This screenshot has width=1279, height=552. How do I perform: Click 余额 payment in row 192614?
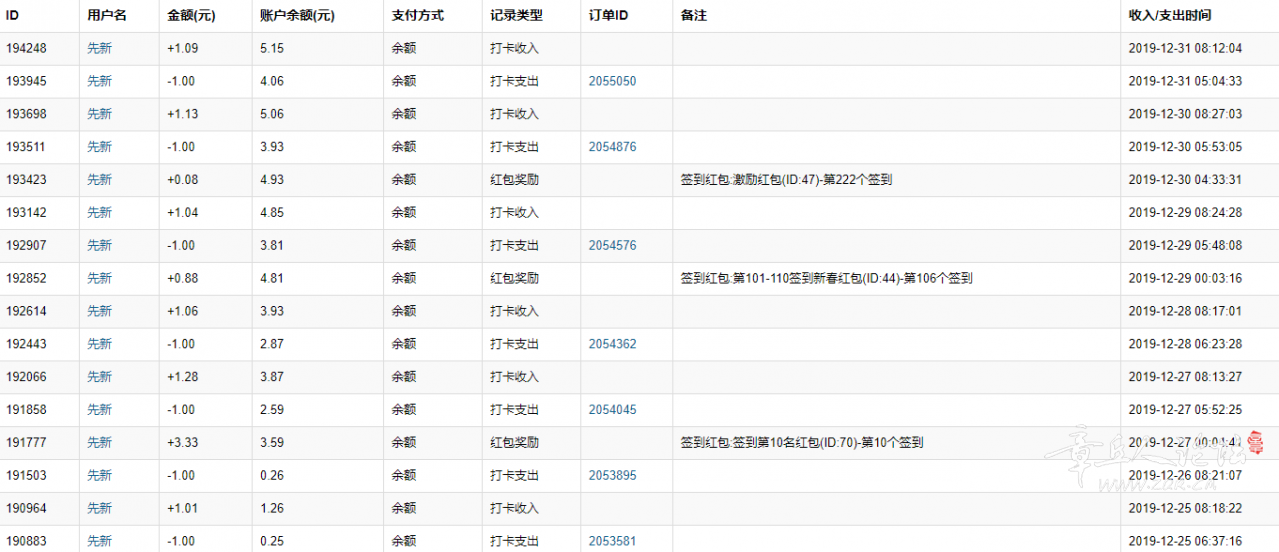tap(403, 311)
